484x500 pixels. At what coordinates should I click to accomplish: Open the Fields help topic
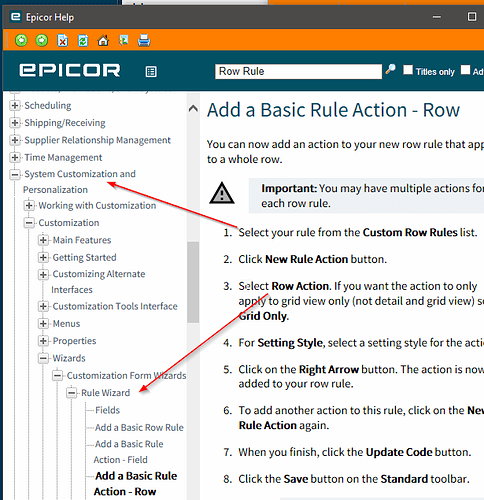coord(107,410)
